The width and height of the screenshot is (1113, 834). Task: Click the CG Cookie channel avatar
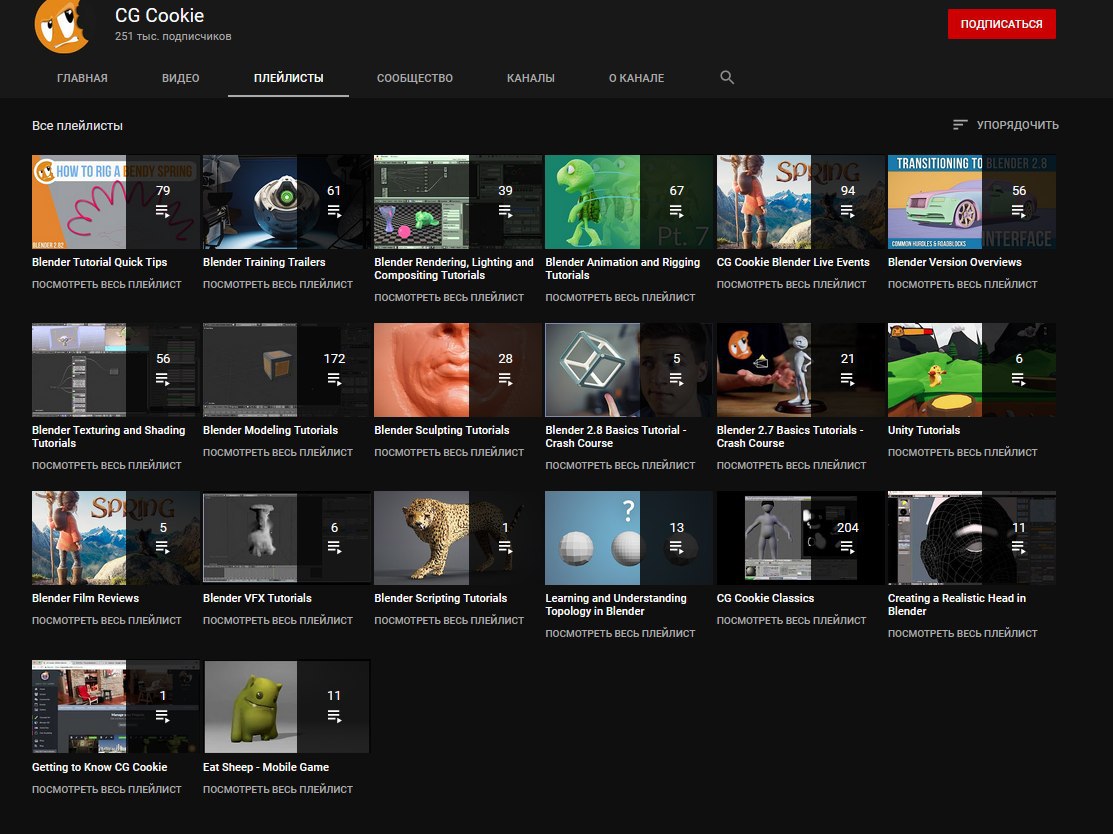point(62,26)
